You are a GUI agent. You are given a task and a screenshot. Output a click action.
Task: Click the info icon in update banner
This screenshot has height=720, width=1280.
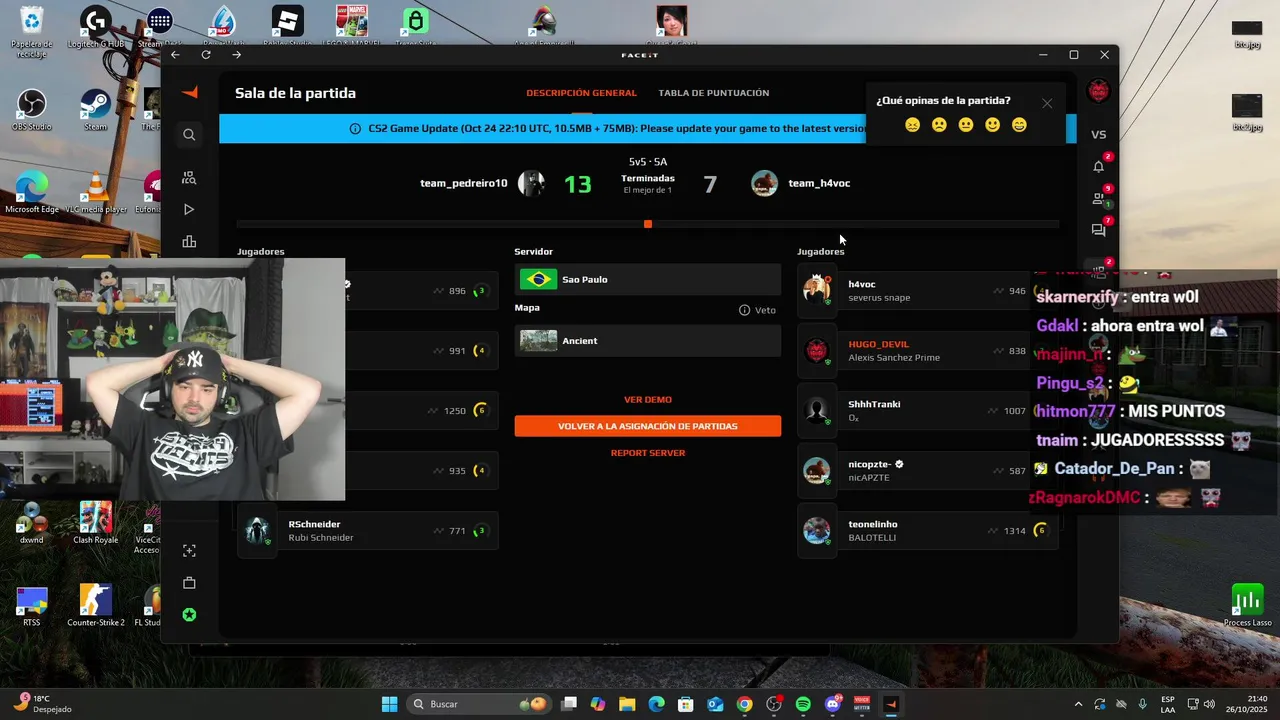tap(355, 129)
